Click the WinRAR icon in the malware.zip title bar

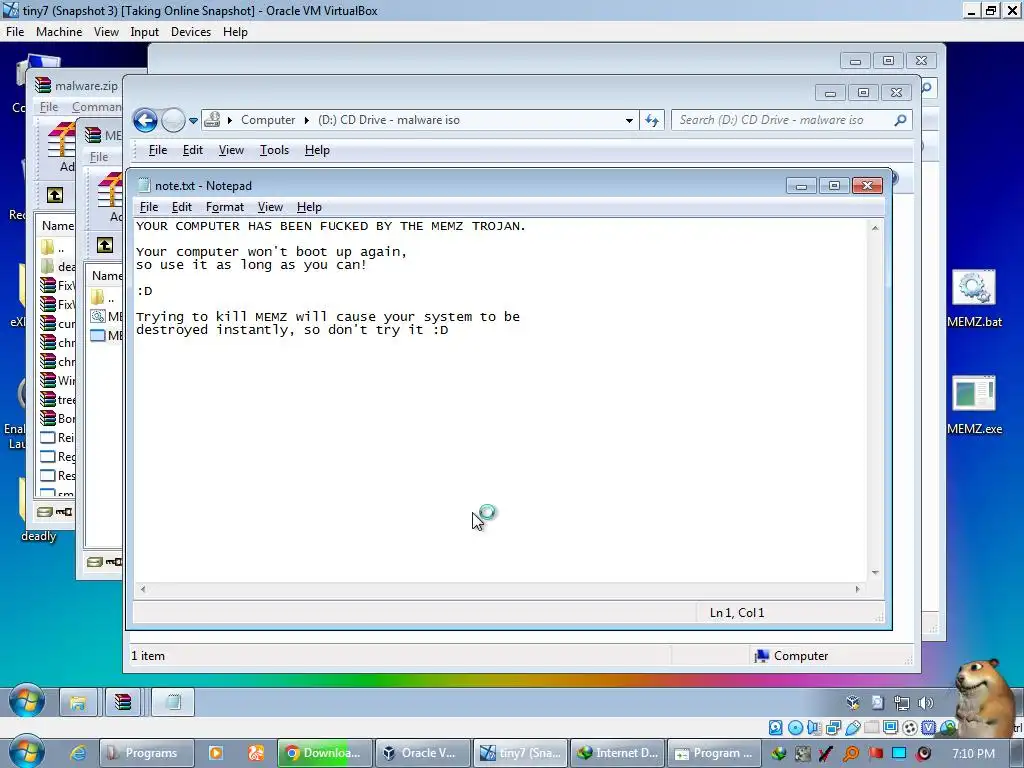pos(43,85)
